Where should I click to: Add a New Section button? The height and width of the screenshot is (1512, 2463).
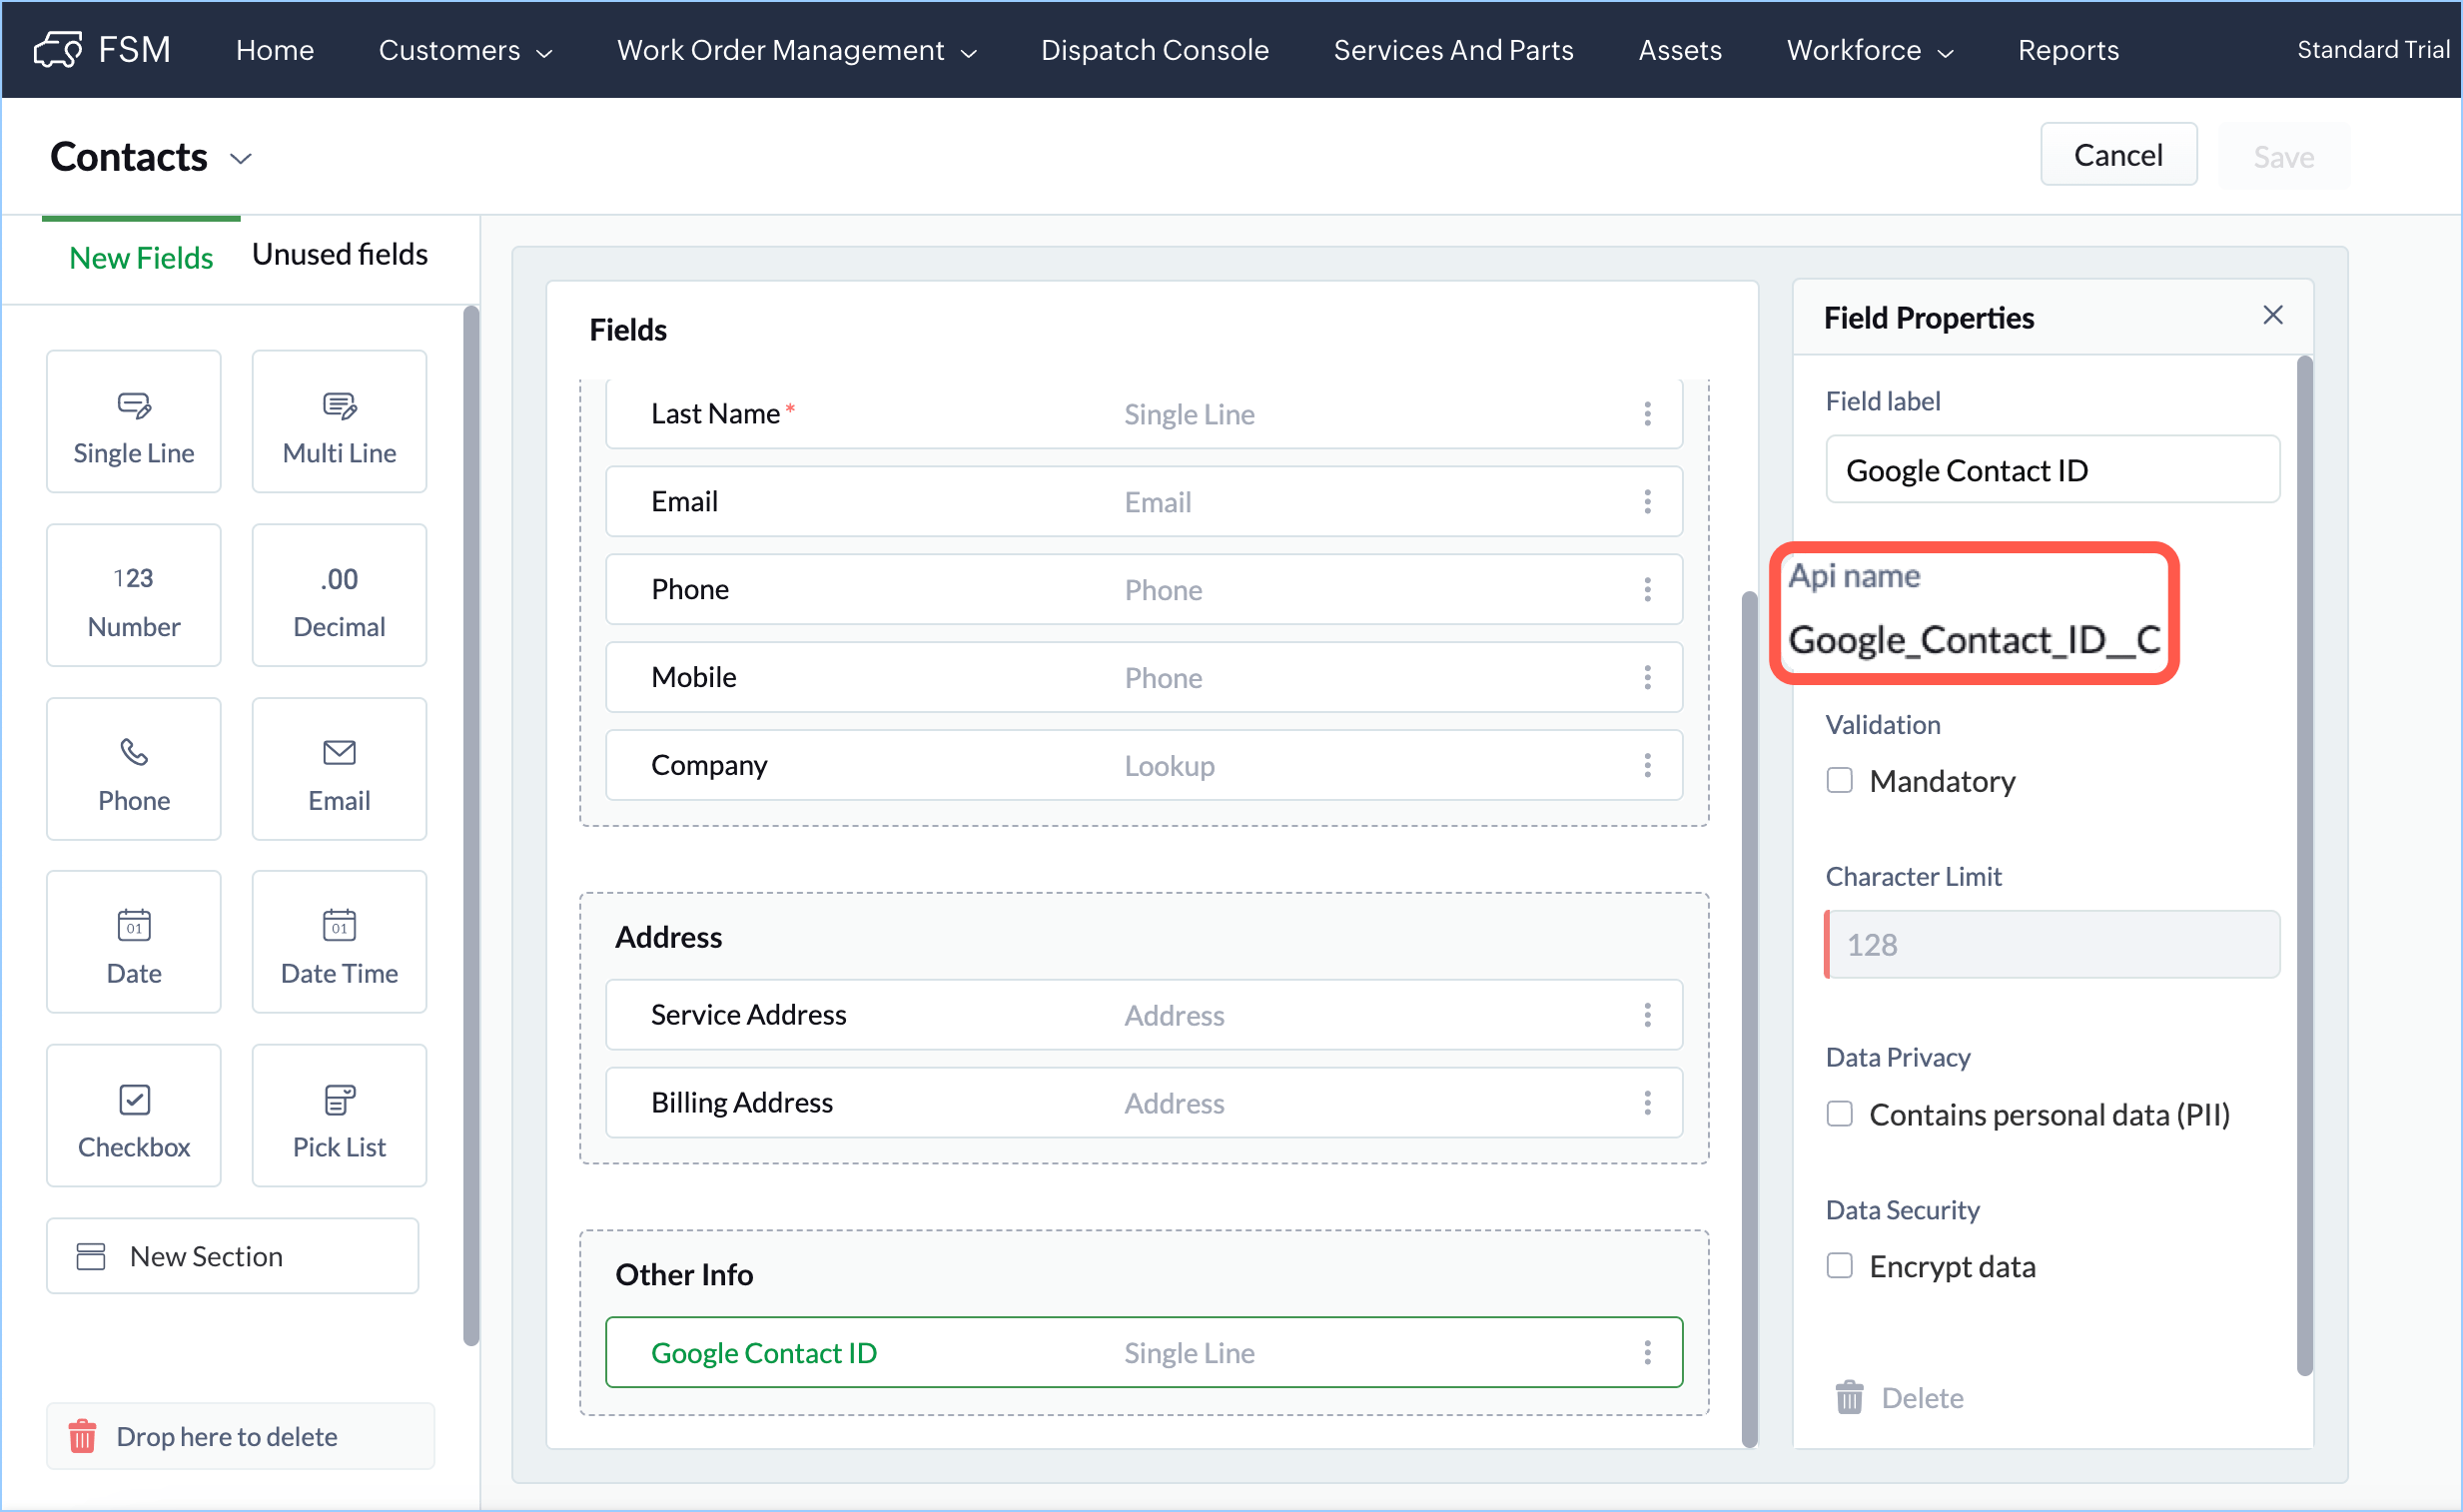tap(232, 1256)
